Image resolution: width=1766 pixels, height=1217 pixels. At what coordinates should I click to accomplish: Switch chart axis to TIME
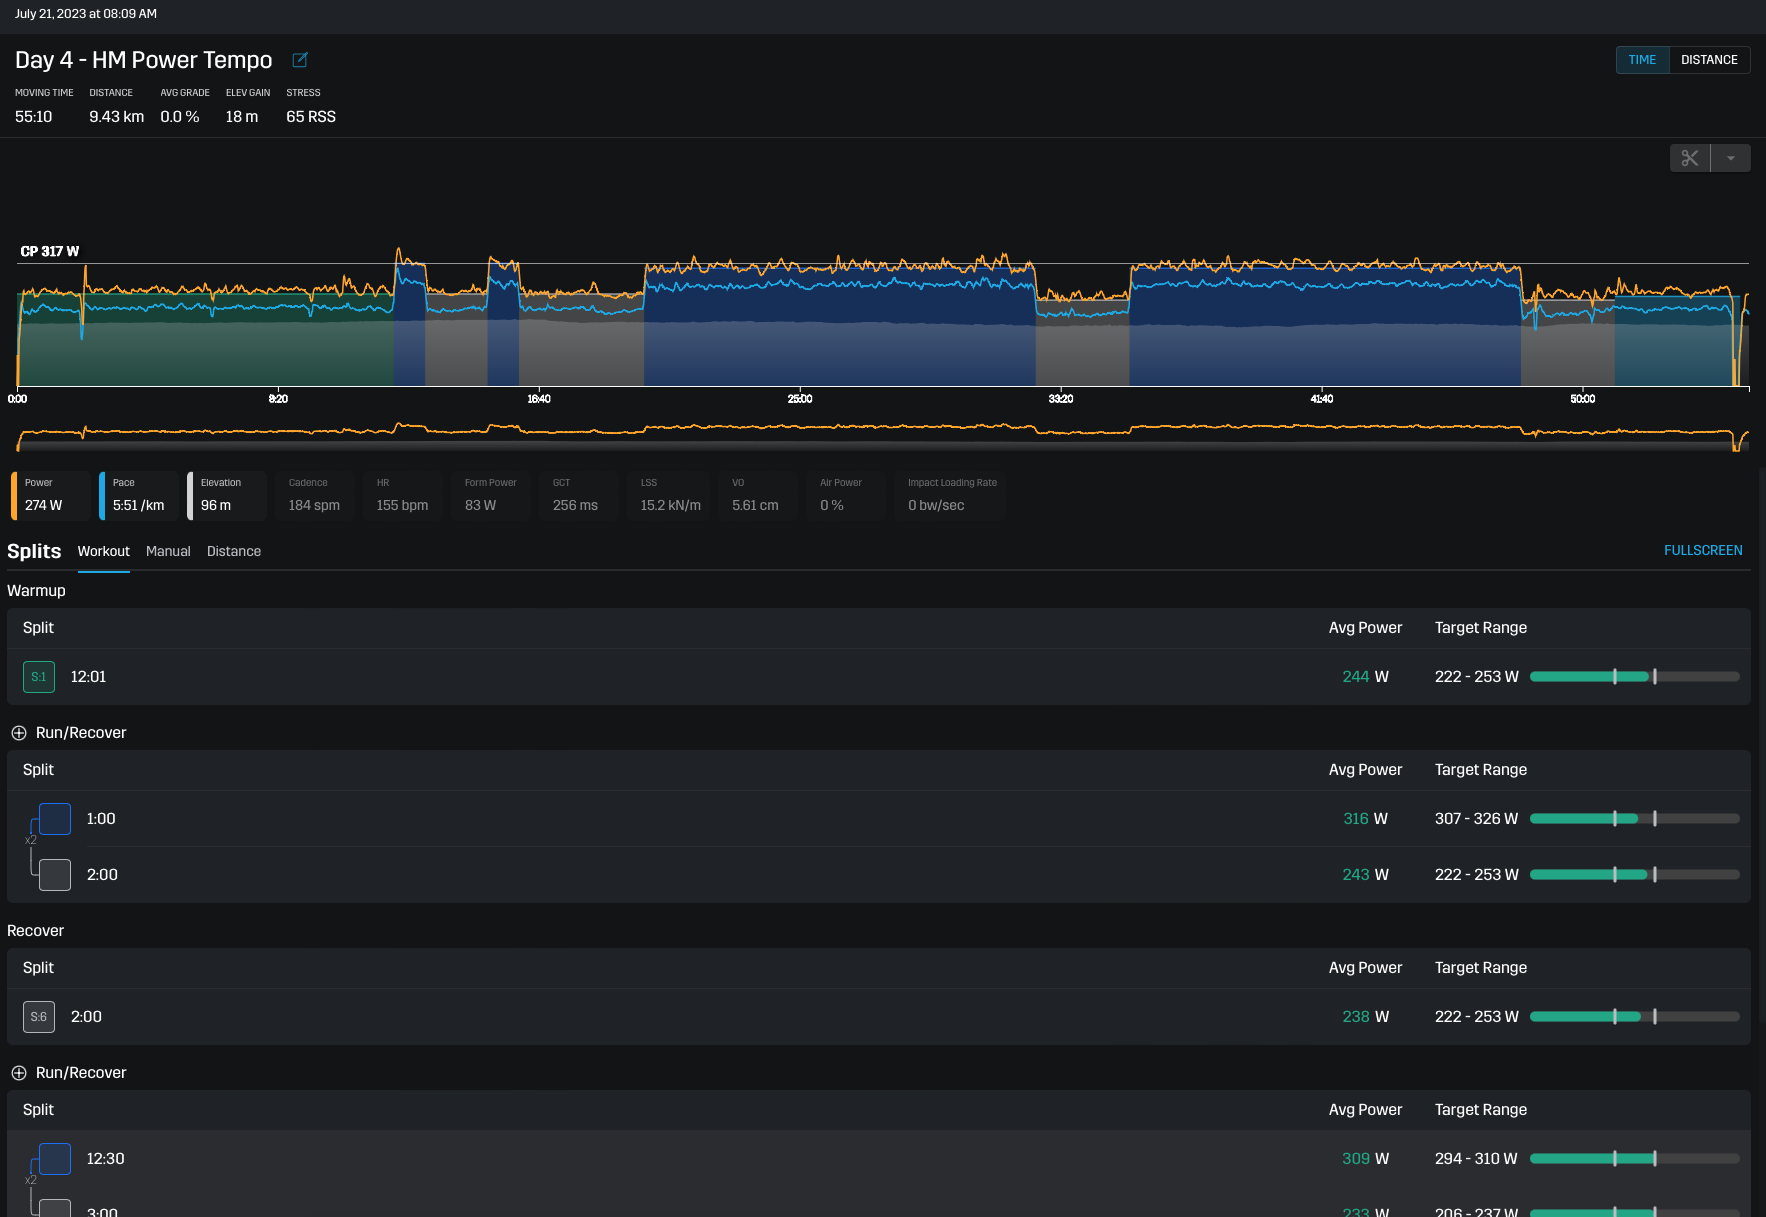pos(1642,60)
